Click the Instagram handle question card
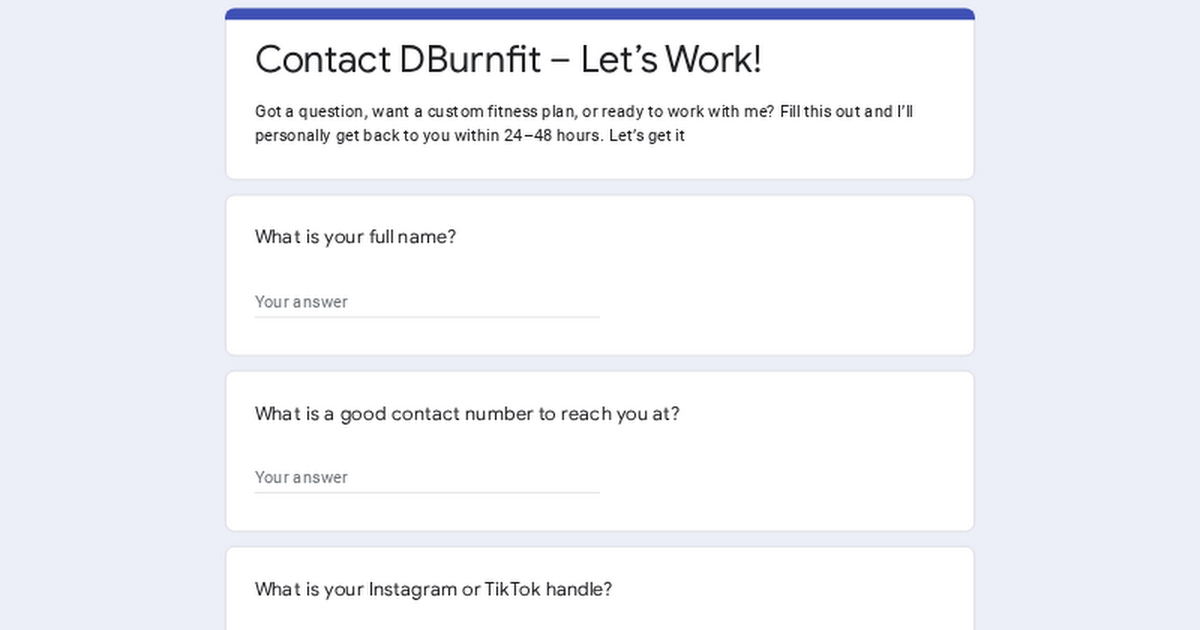The image size is (1200, 630). click(x=600, y=590)
